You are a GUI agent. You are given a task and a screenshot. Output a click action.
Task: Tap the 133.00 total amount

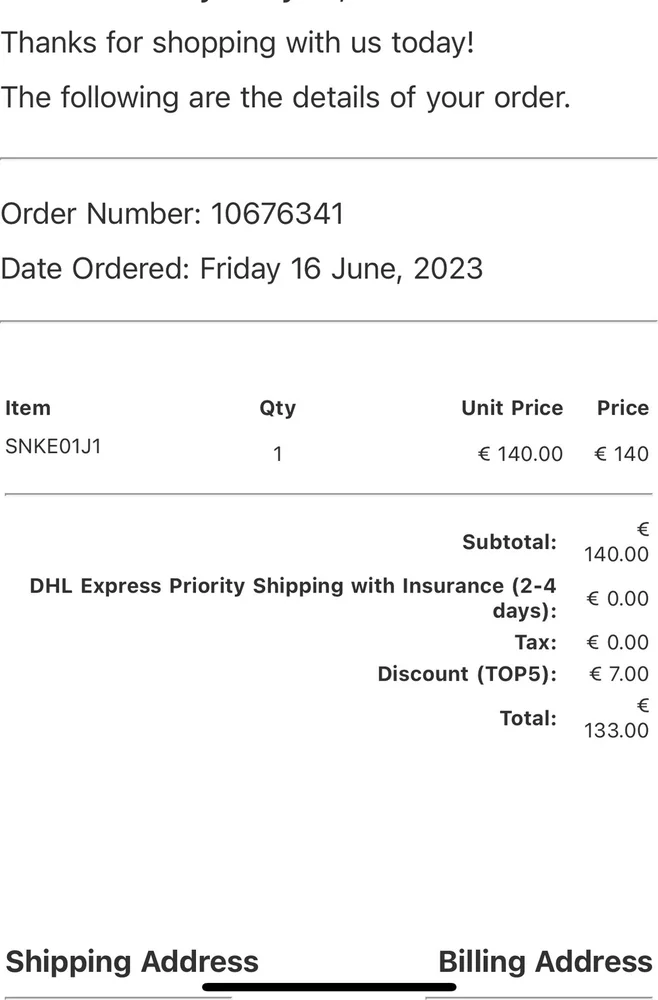point(616,730)
